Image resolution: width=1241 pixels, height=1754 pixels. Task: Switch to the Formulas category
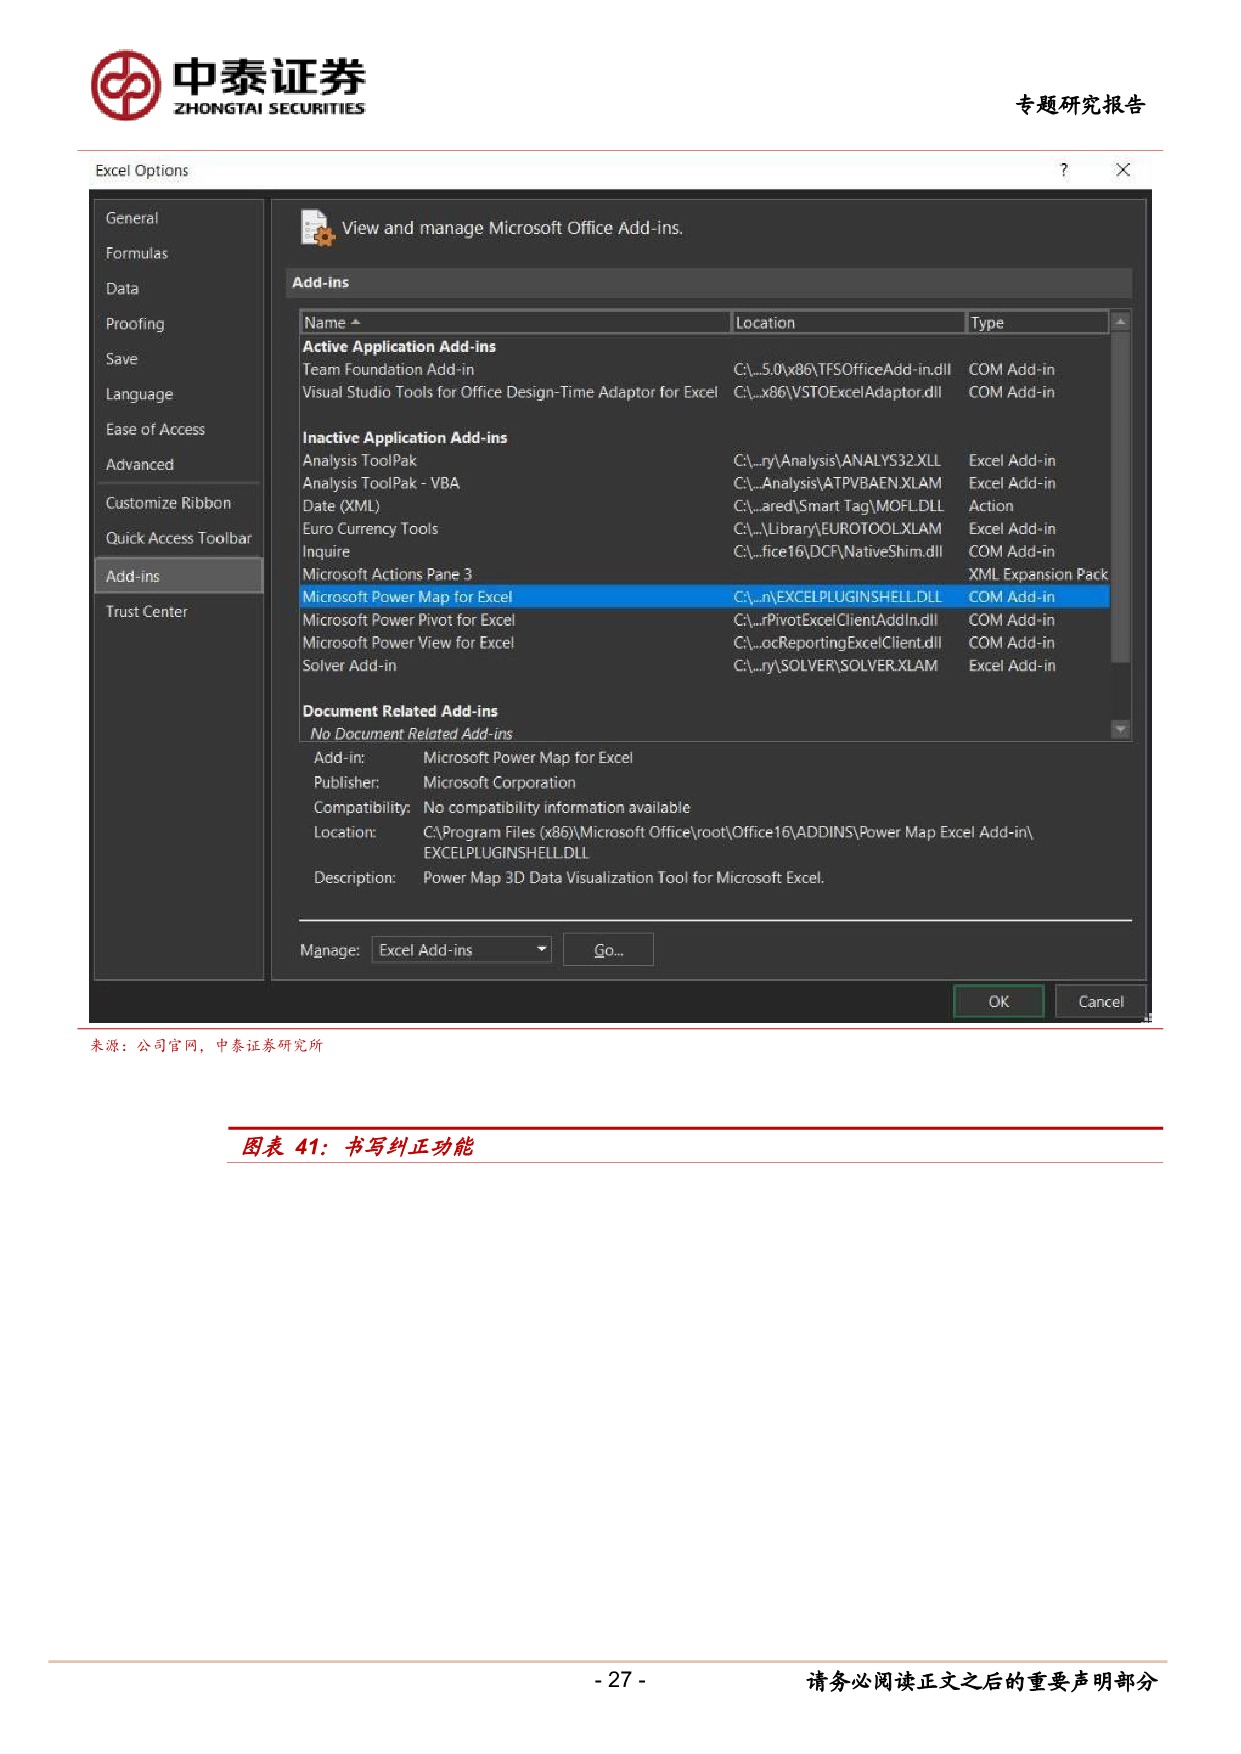(x=137, y=253)
